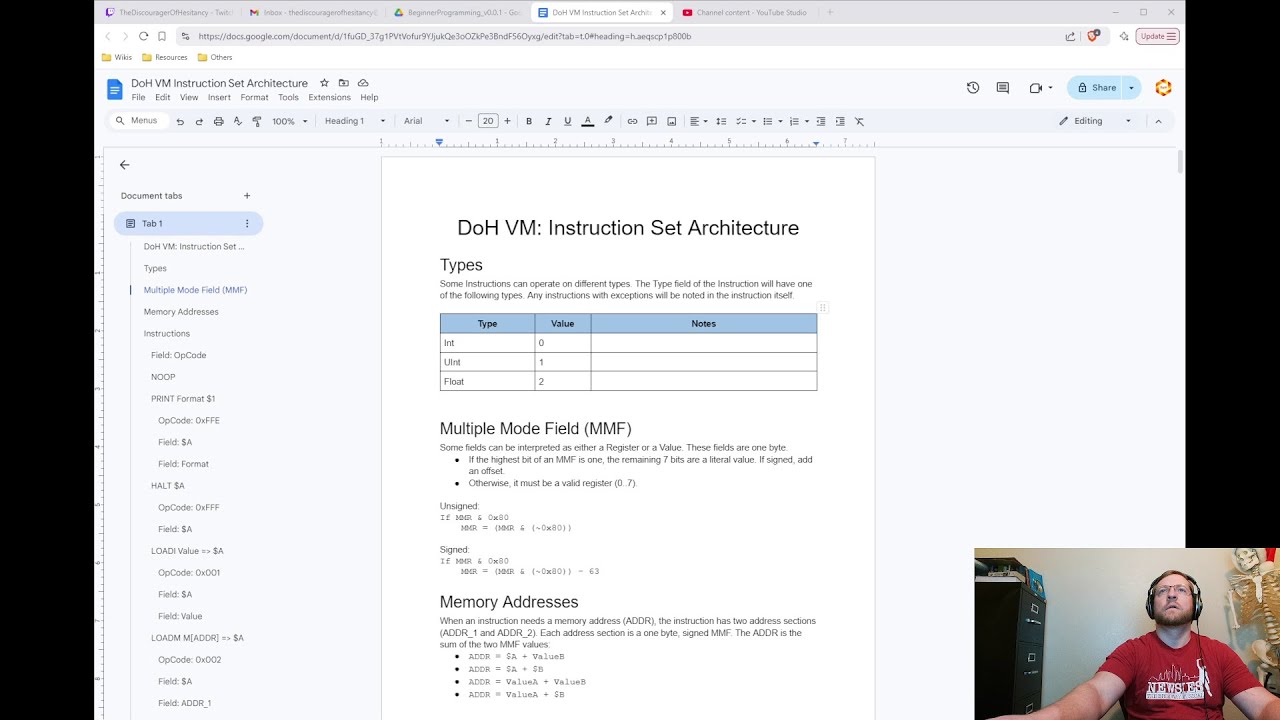Collapse the toolbar header with chevron
This screenshot has width=1280, height=720.
click(1158, 121)
